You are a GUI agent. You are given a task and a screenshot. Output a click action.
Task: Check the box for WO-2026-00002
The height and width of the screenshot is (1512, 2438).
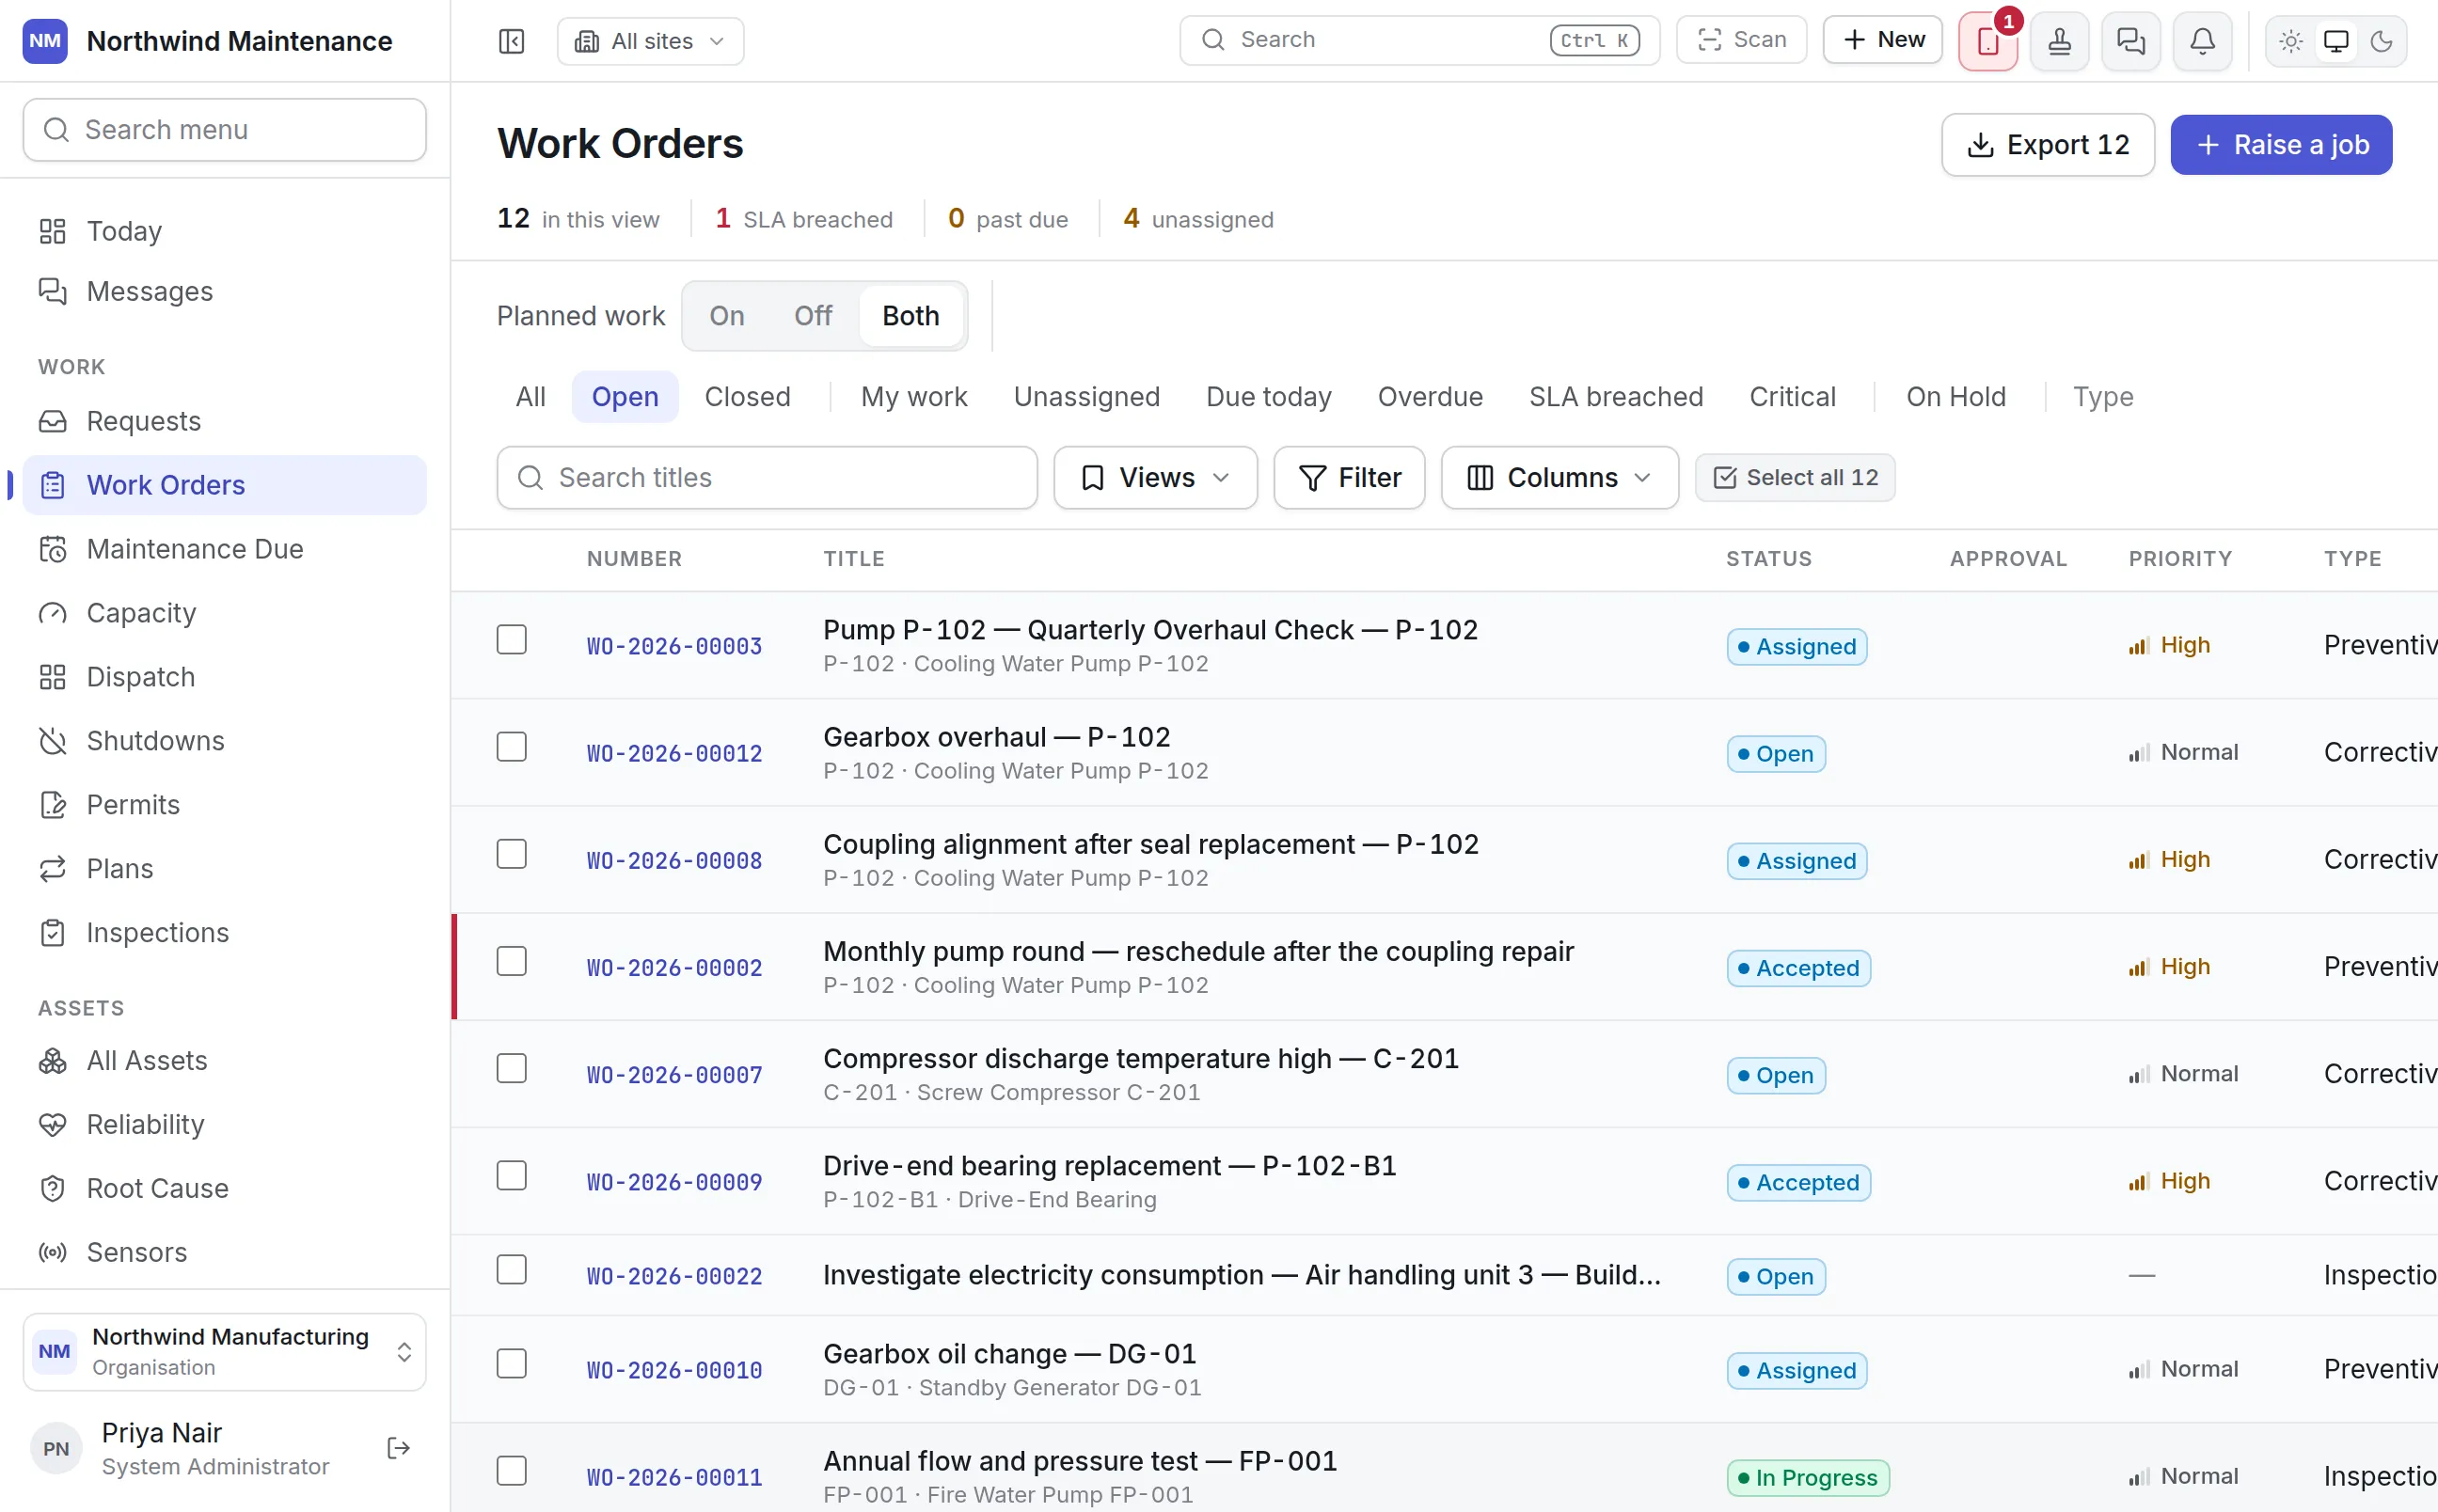pyautogui.click(x=511, y=961)
